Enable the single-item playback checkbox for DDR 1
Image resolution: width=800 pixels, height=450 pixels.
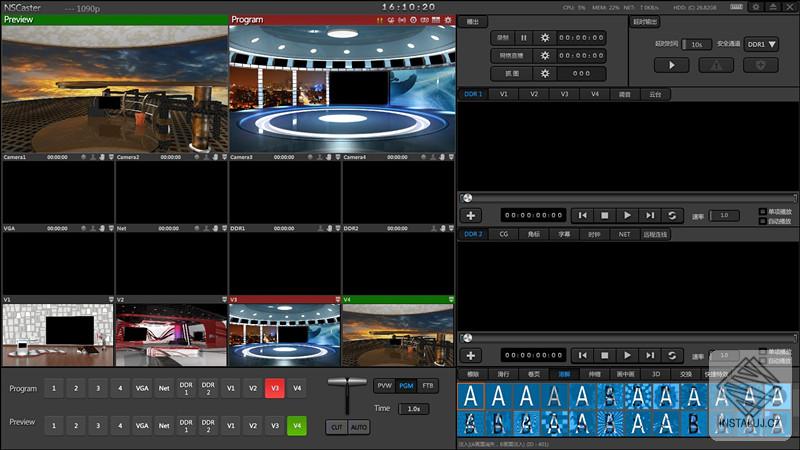[763, 211]
